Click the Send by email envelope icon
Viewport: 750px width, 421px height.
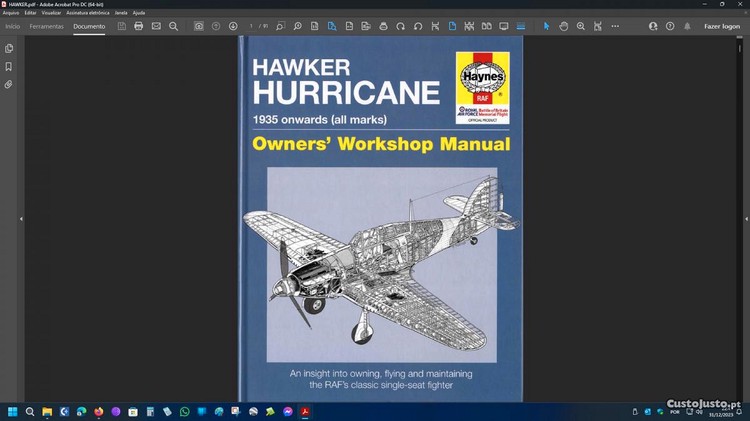click(x=156, y=26)
